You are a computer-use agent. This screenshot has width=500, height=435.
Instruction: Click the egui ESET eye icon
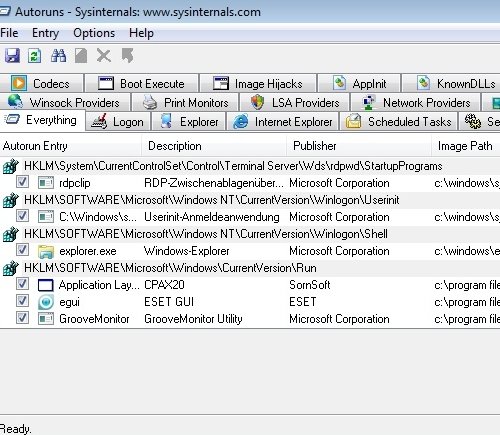(46, 302)
